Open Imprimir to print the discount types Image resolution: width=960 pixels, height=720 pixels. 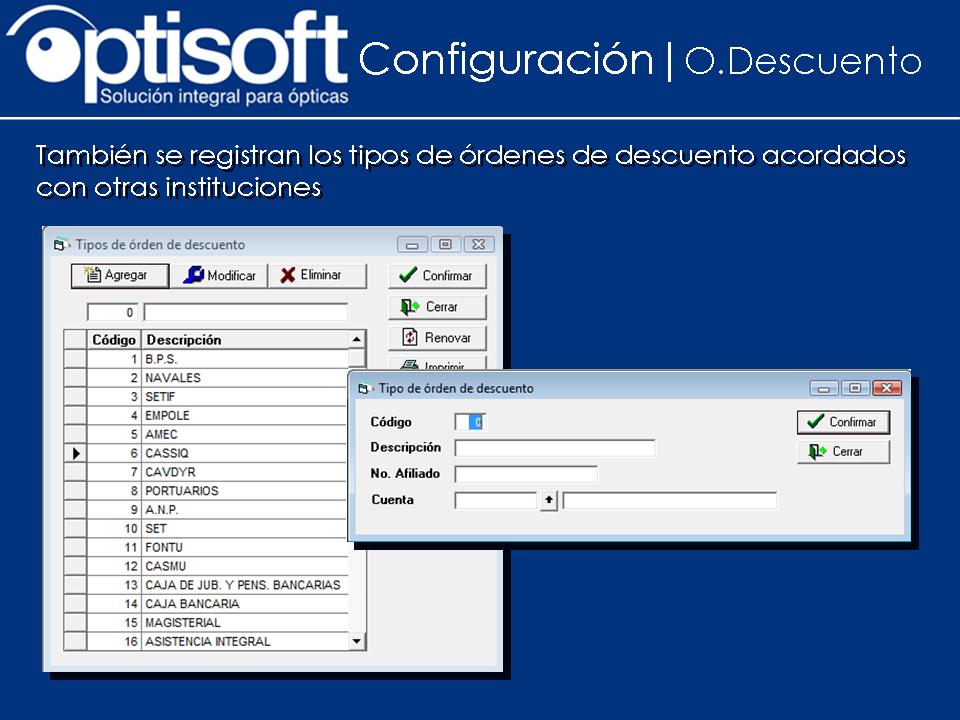pos(410,362)
